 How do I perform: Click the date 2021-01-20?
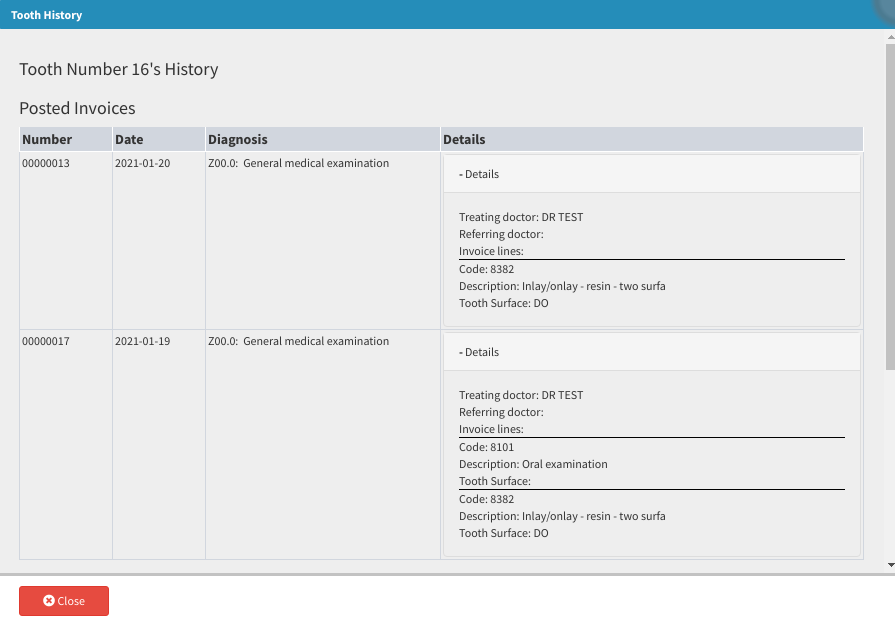pyautogui.click(x=143, y=163)
